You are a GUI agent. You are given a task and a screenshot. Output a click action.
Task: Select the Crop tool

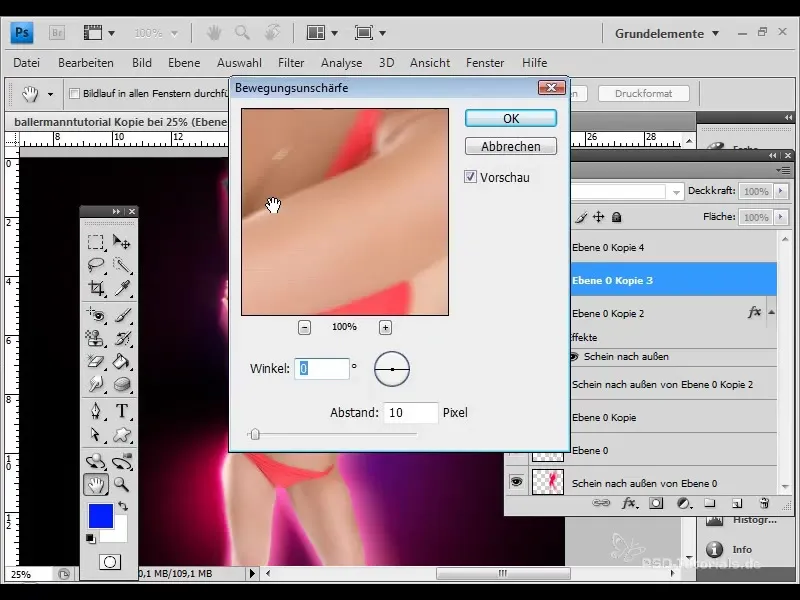click(x=95, y=288)
